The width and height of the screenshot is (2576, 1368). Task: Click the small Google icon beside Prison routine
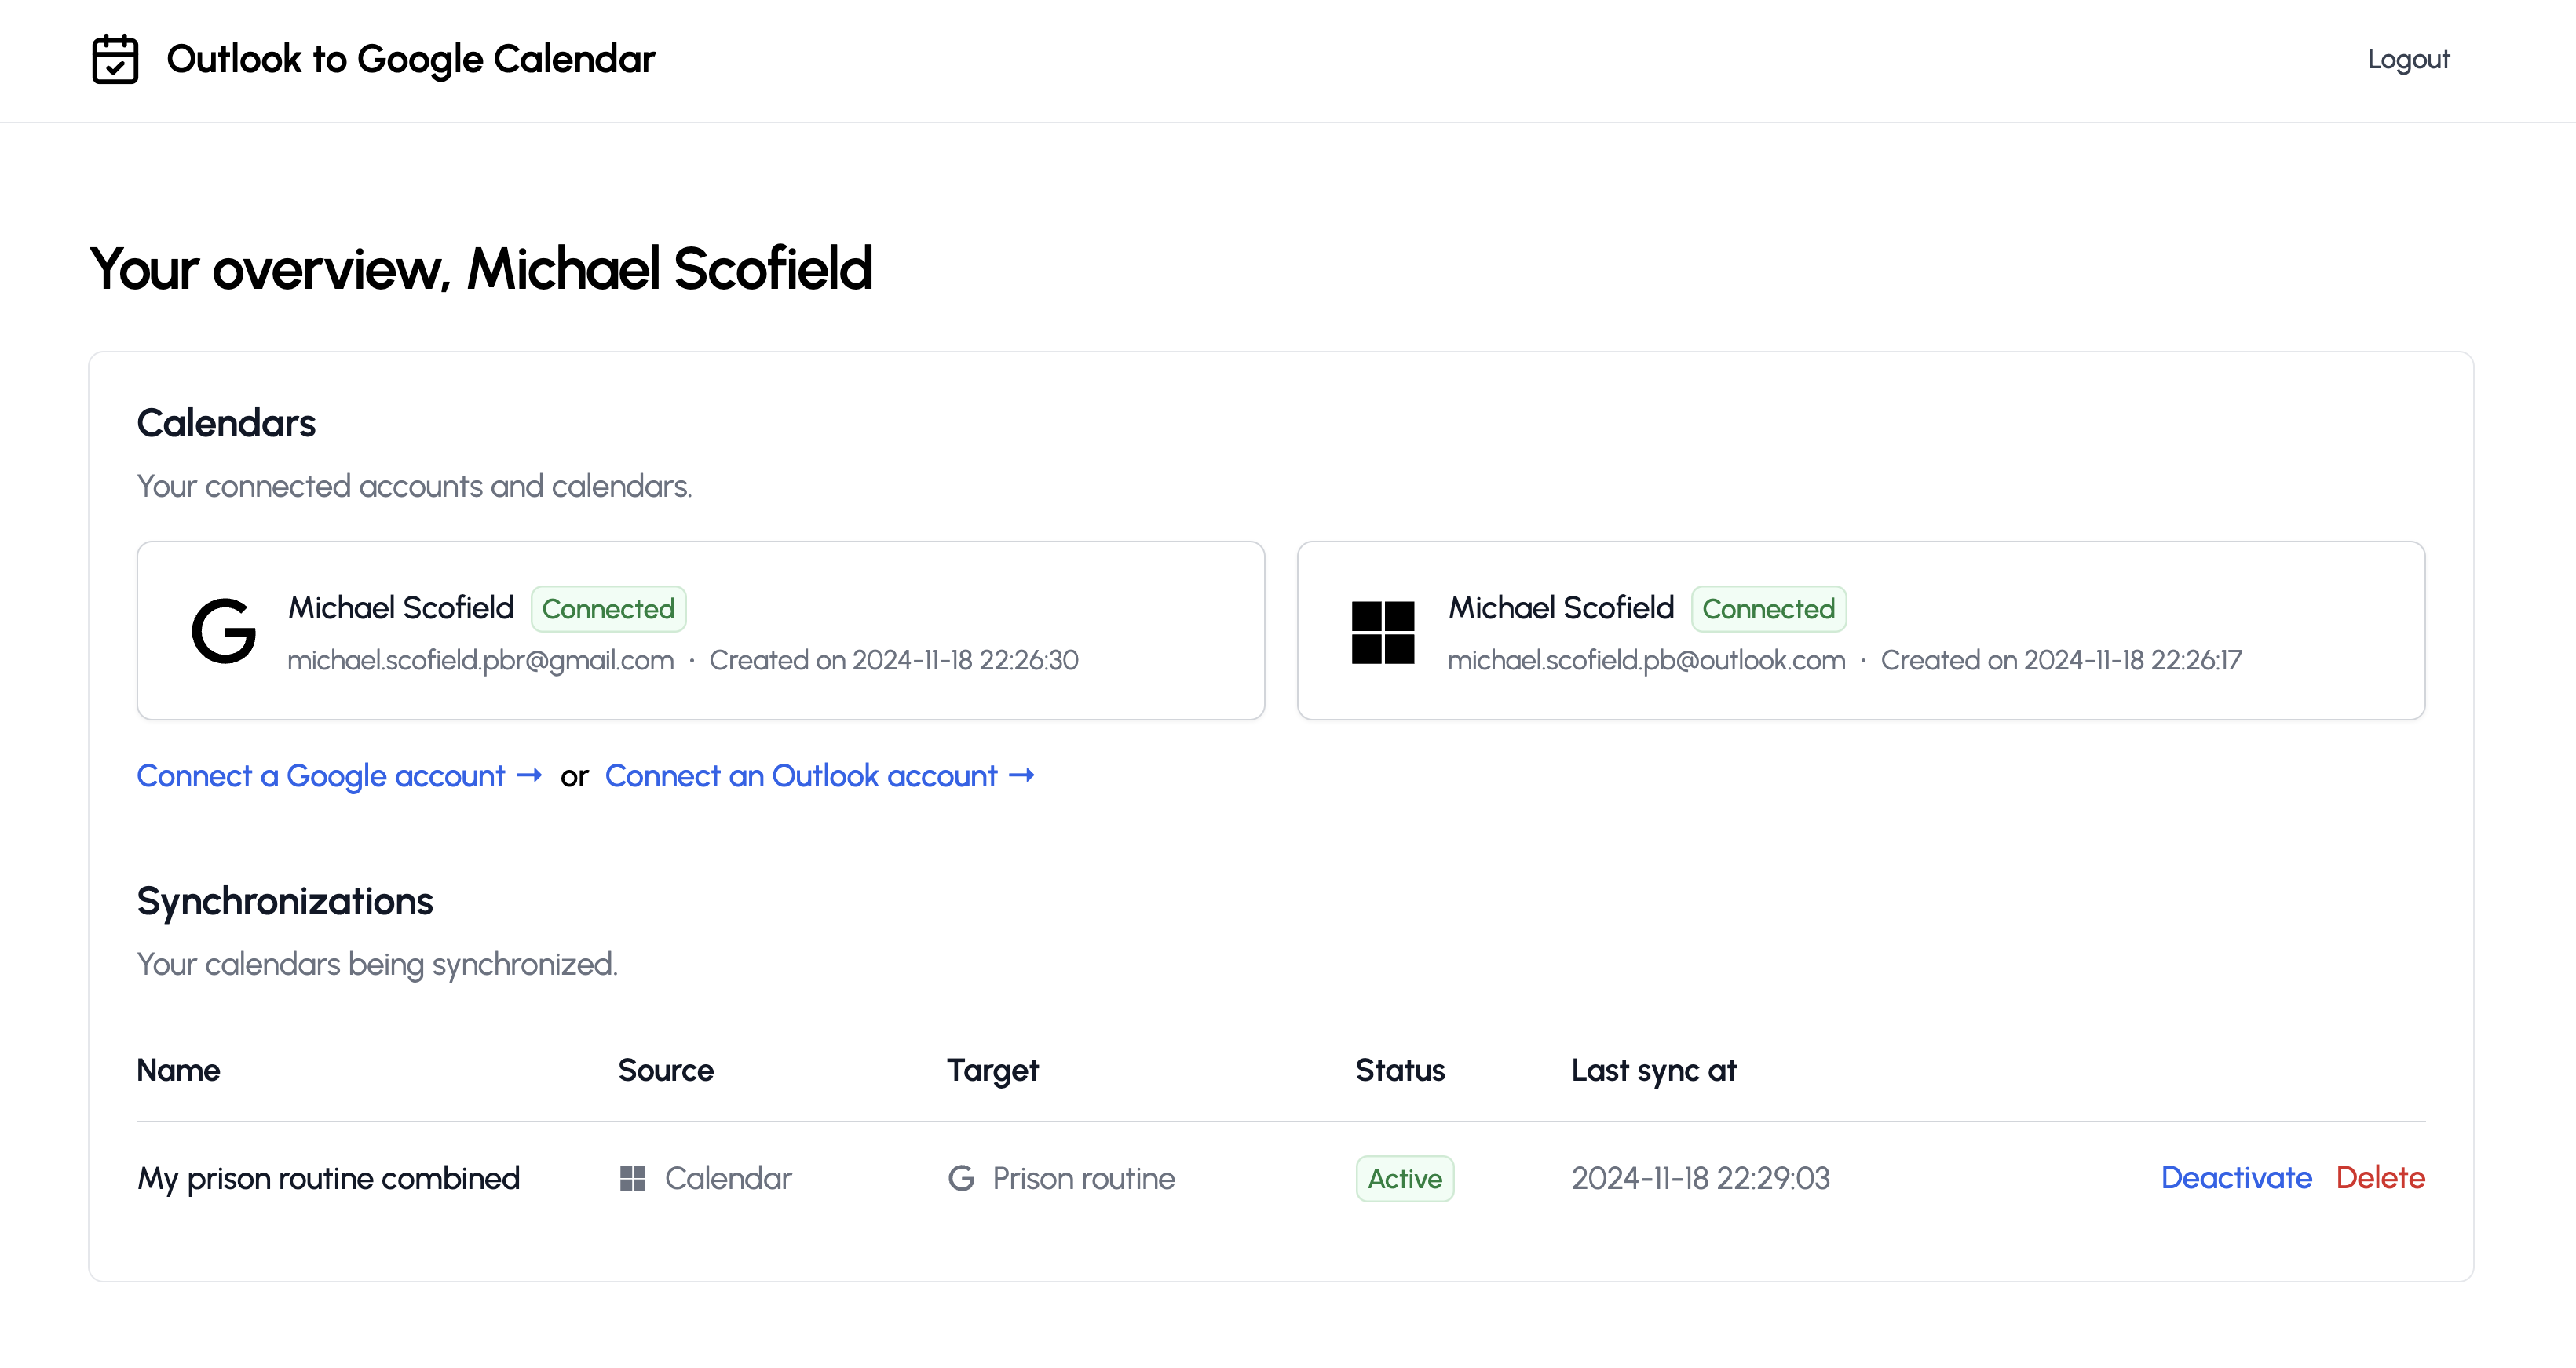click(961, 1178)
